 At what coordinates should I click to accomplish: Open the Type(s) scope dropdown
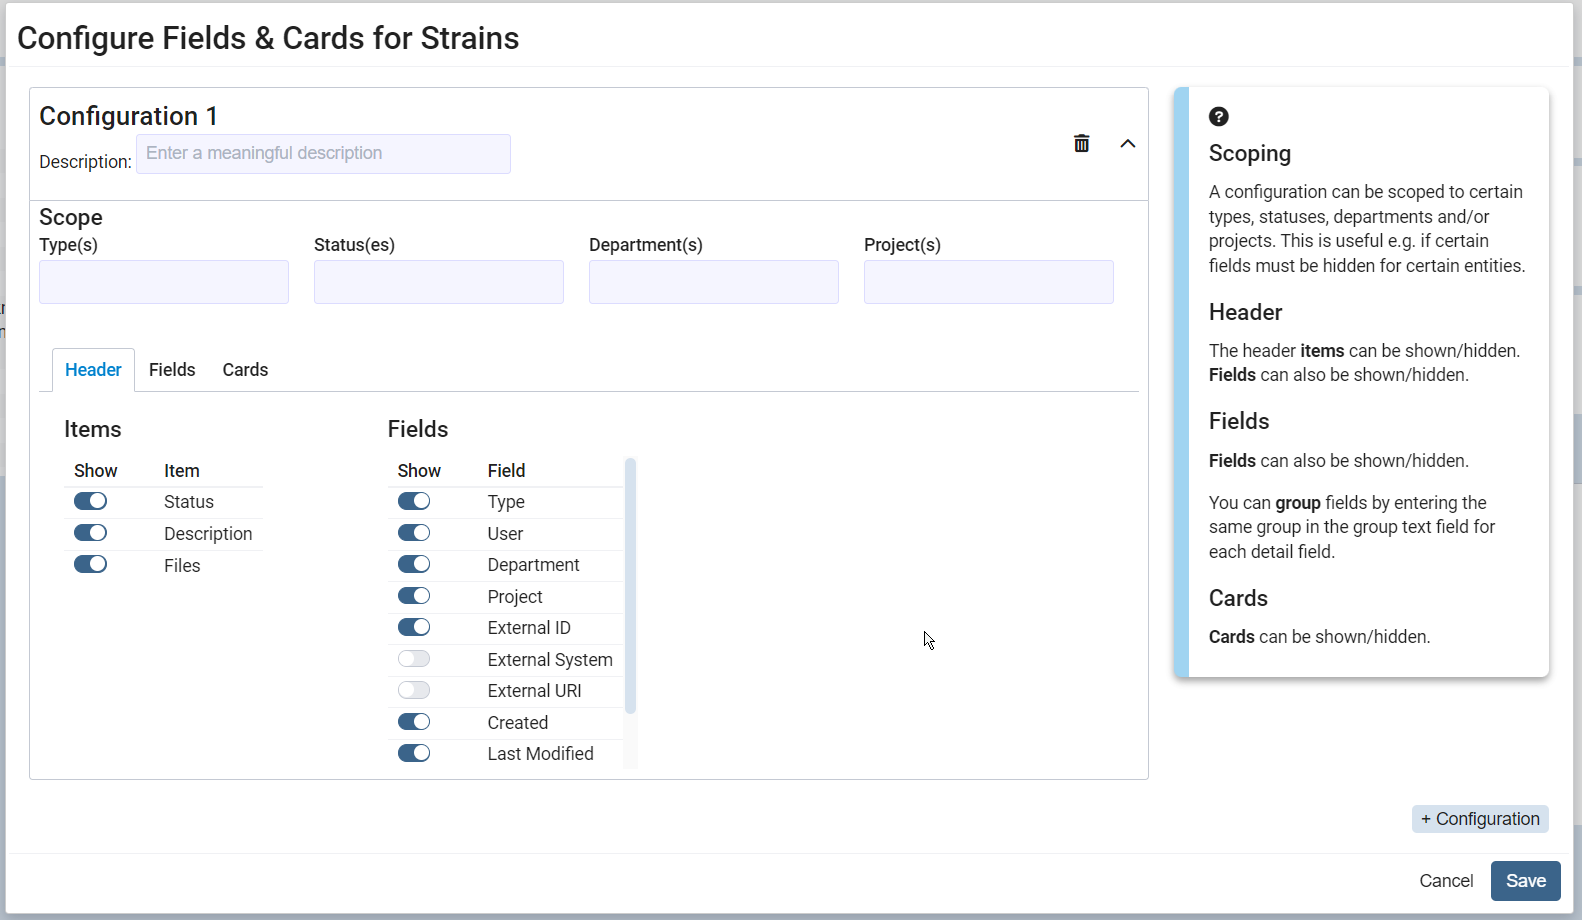(x=164, y=282)
